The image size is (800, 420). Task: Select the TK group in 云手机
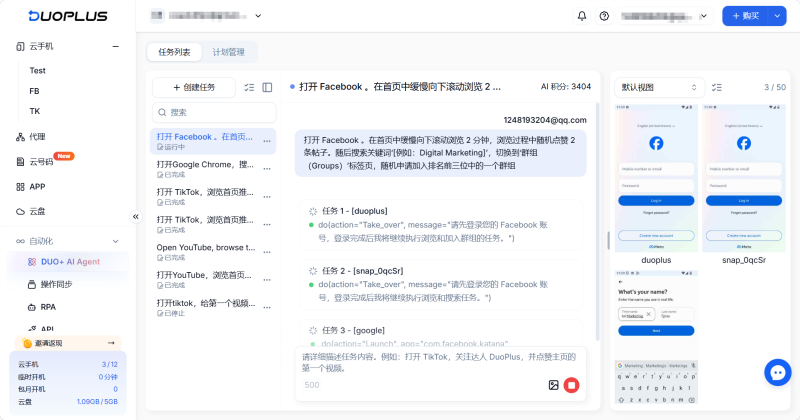[x=35, y=111]
